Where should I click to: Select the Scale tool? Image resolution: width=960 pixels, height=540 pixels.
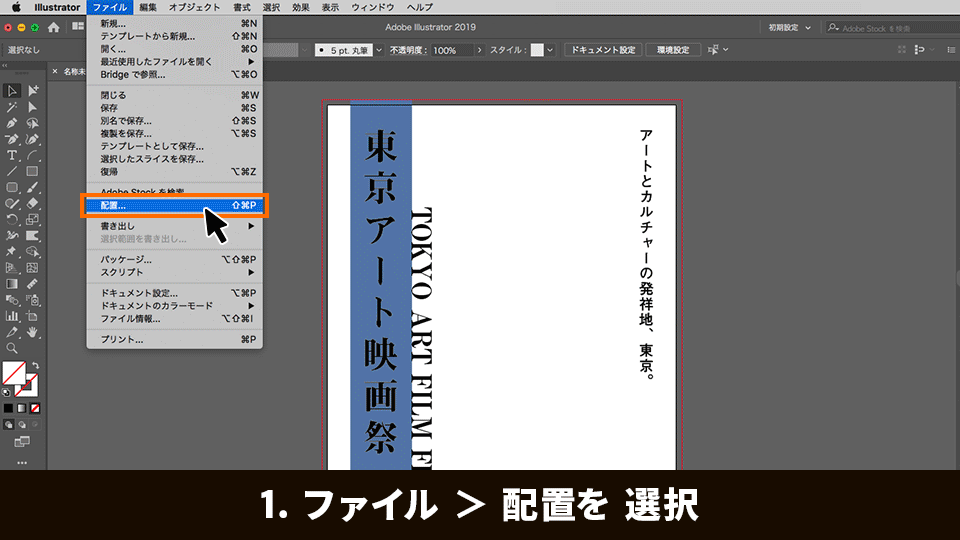pyautogui.click(x=32, y=219)
